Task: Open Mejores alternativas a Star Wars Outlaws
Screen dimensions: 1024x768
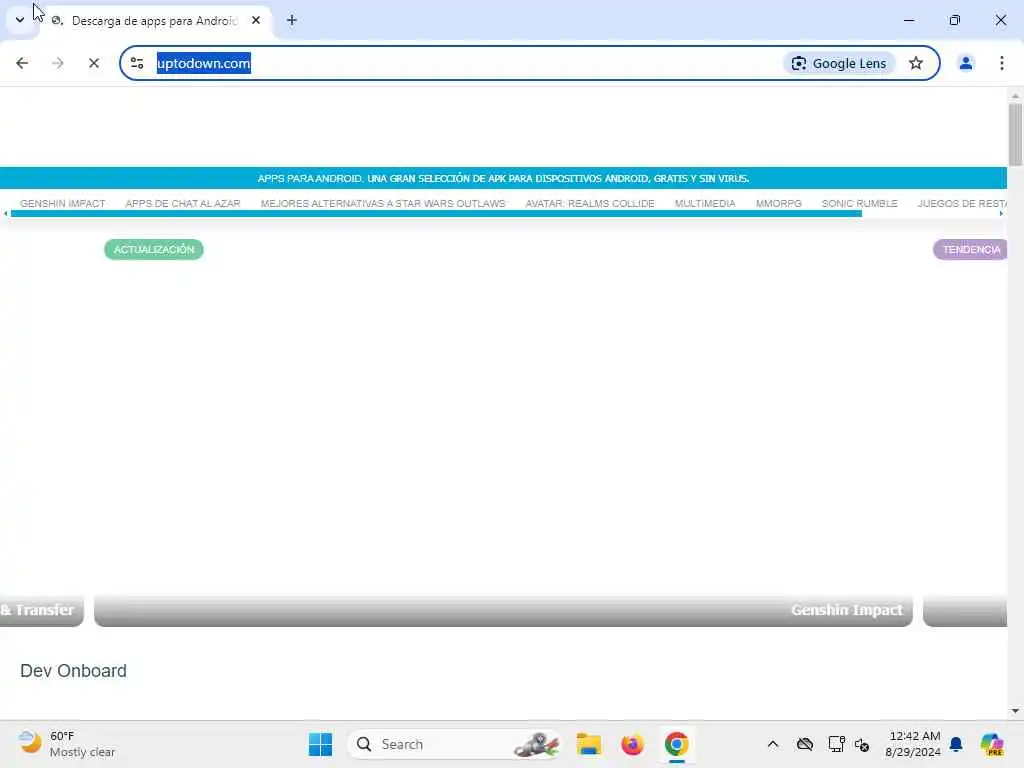Action: click(383, 204)
